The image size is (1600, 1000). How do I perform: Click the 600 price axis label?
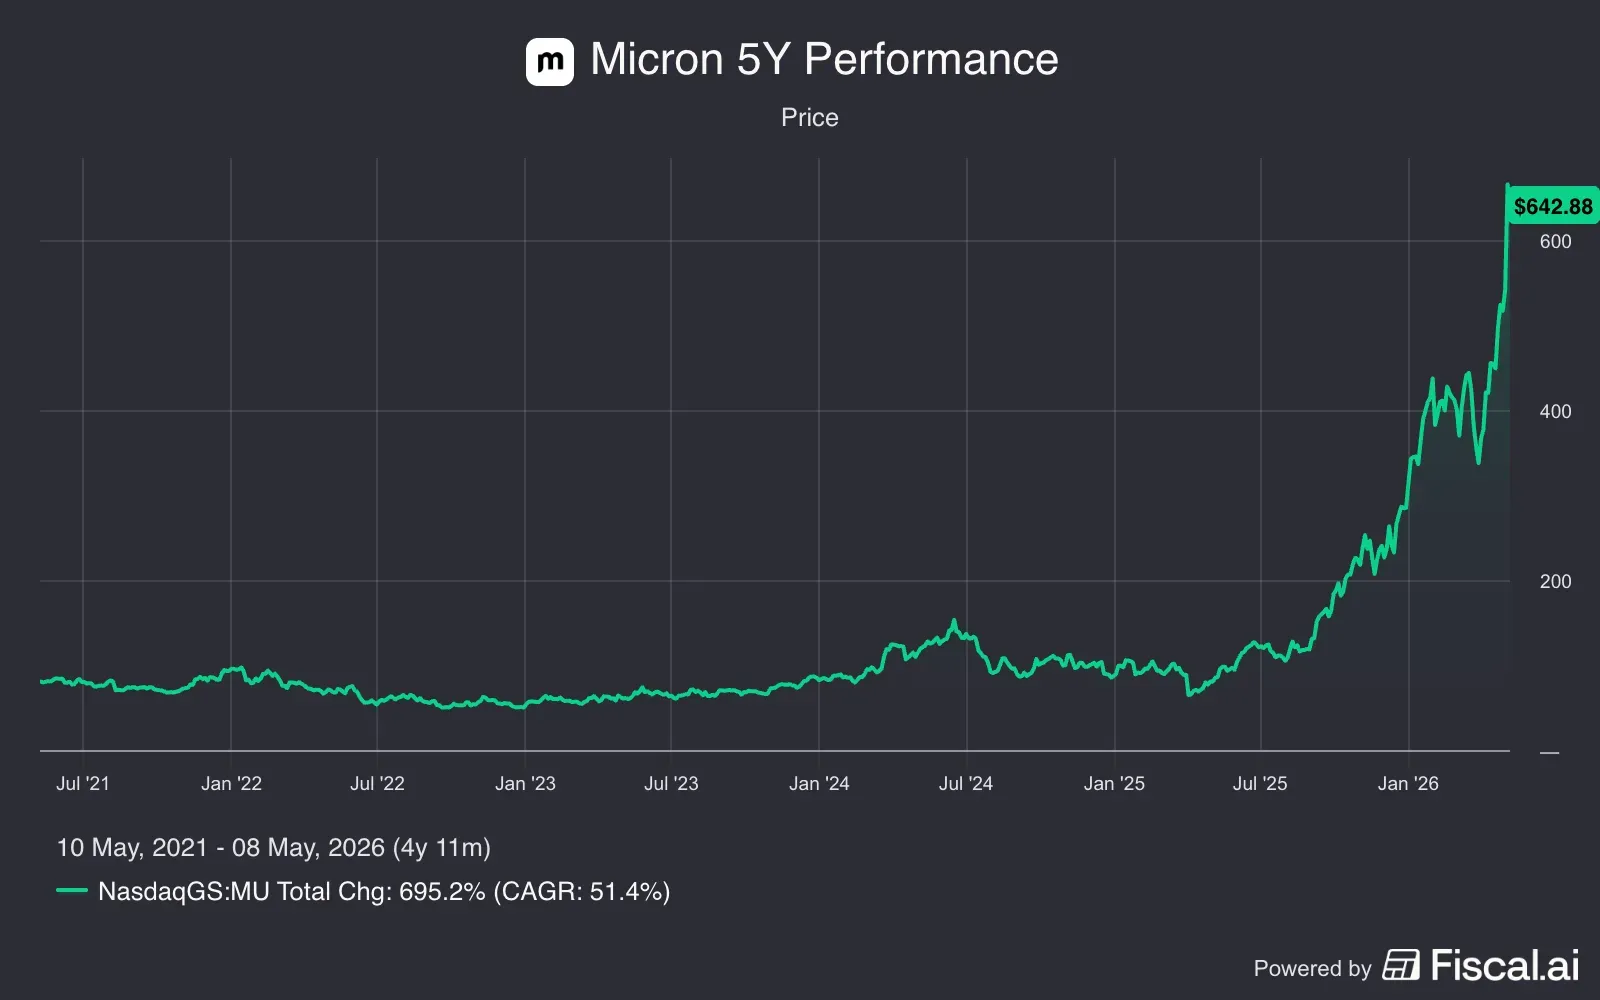click(1555, 241)
